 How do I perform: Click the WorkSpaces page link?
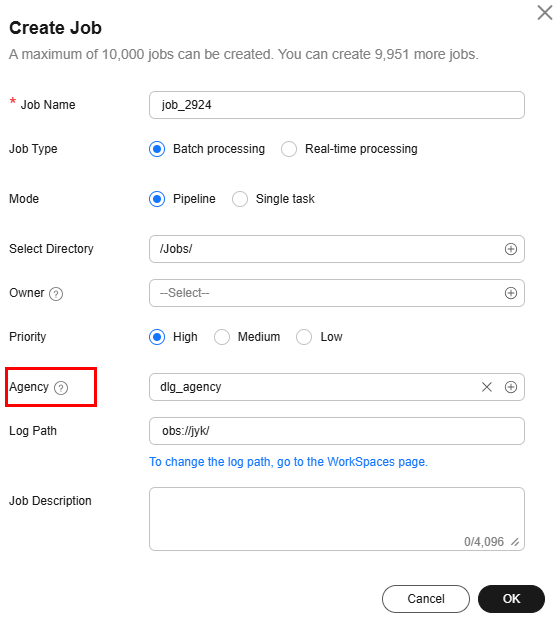pyautogui.click(x=288, y=462)
